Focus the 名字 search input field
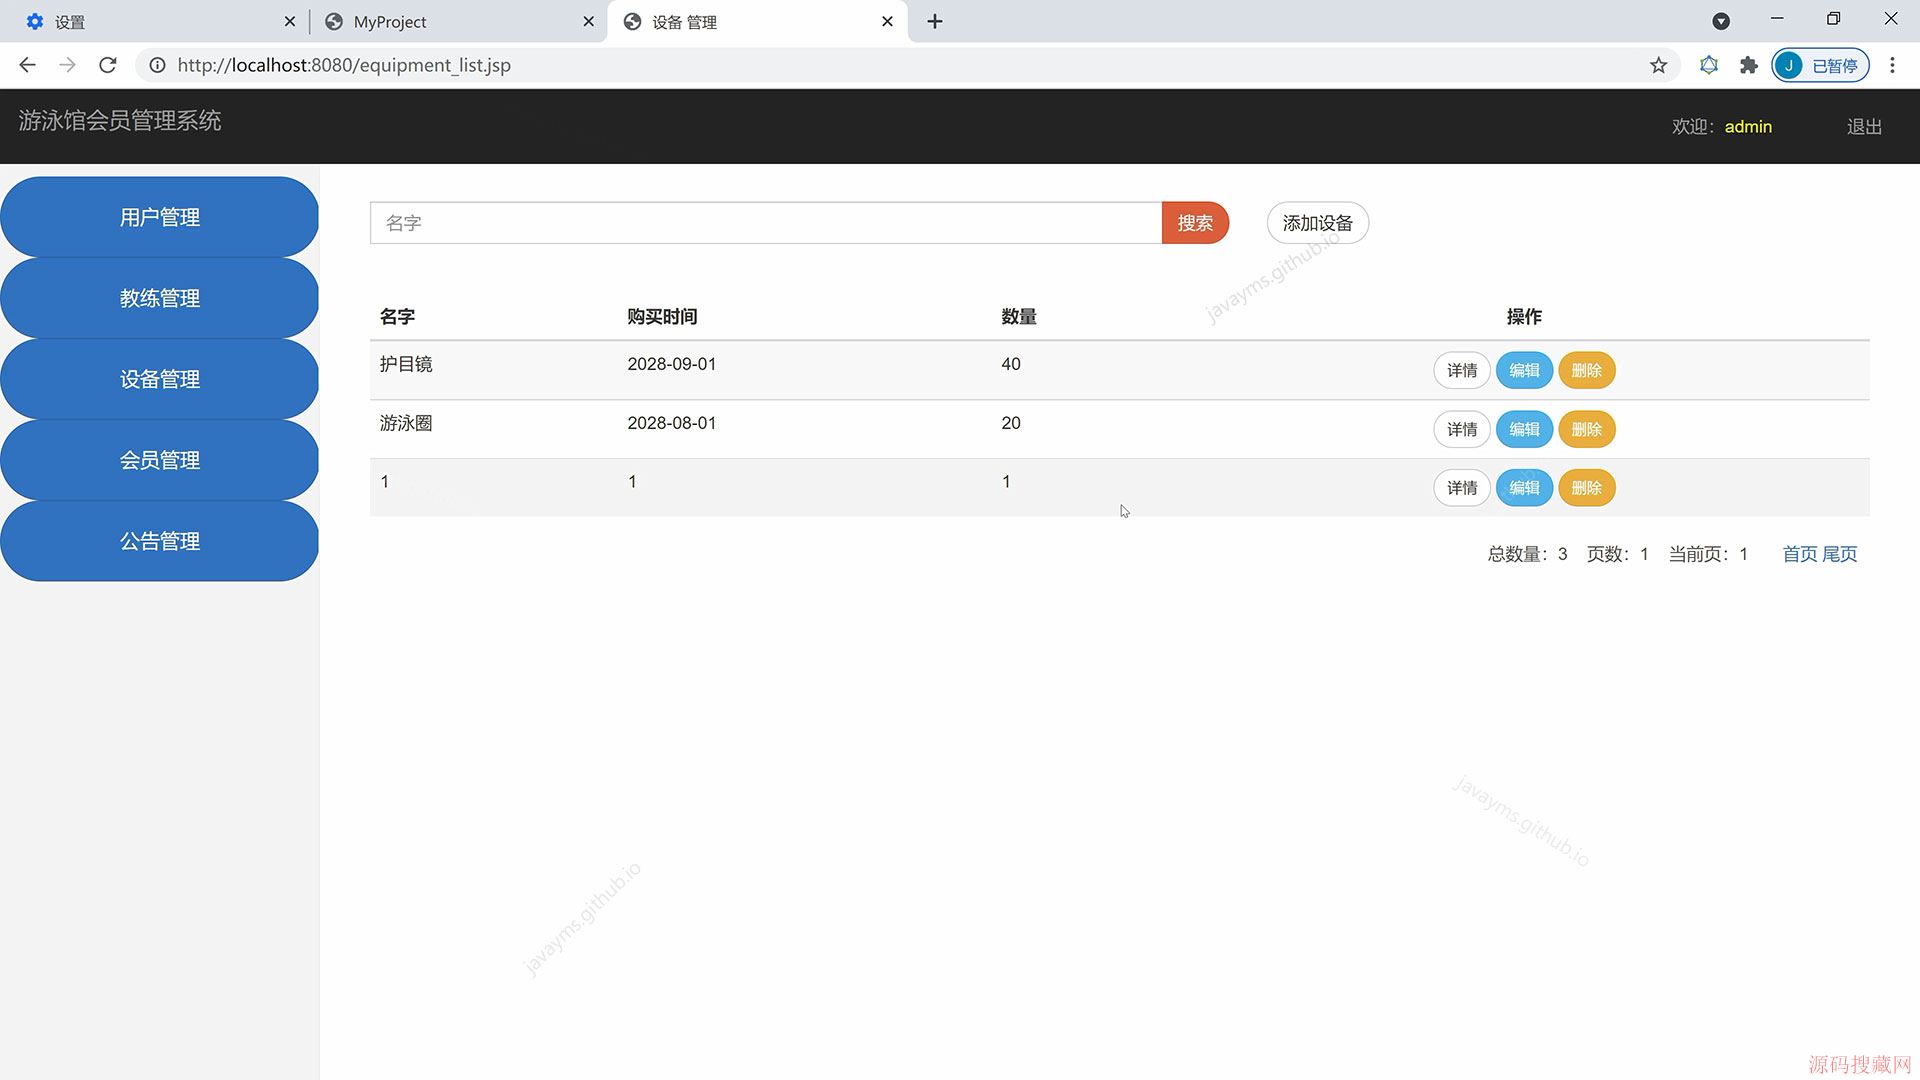1920x1080 pixels. tap(765, 223)
